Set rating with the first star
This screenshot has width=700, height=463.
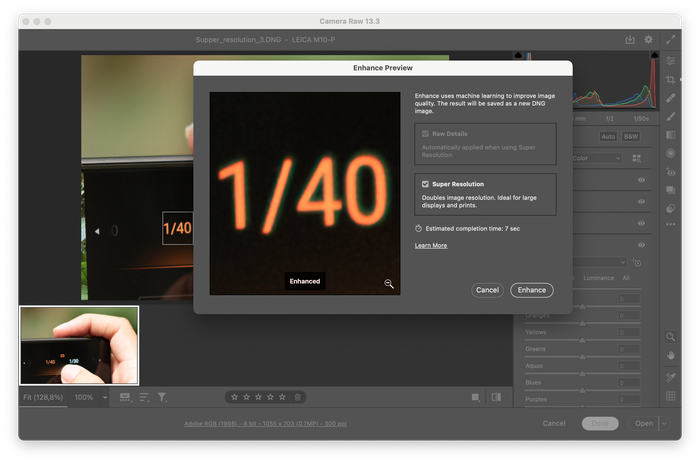pyautogui.click(x=234, y=397)
